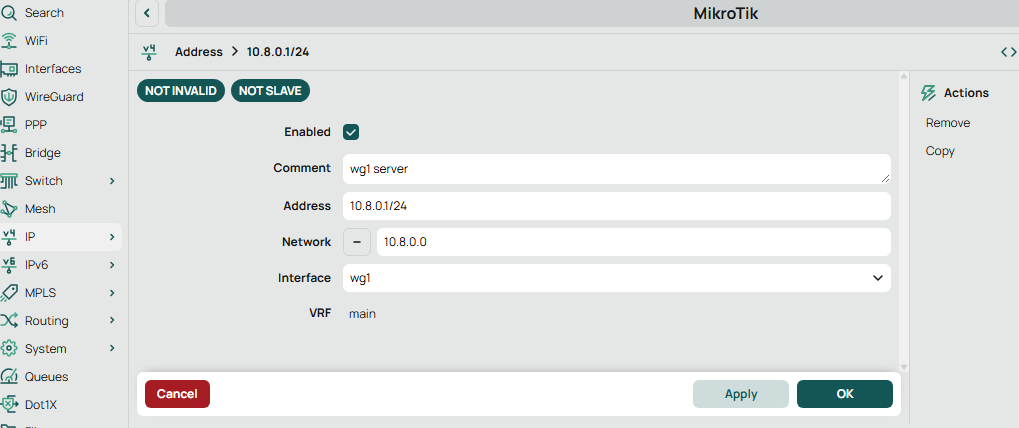
Task: Click the NOT SLAVE status badge
Action: [x=270, y=91]
